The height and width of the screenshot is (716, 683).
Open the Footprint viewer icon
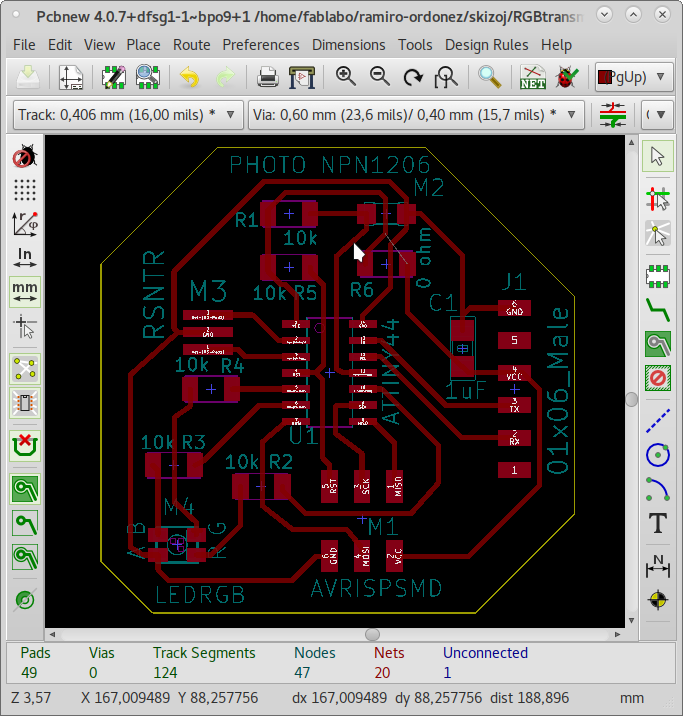click(x=147, y=77)
